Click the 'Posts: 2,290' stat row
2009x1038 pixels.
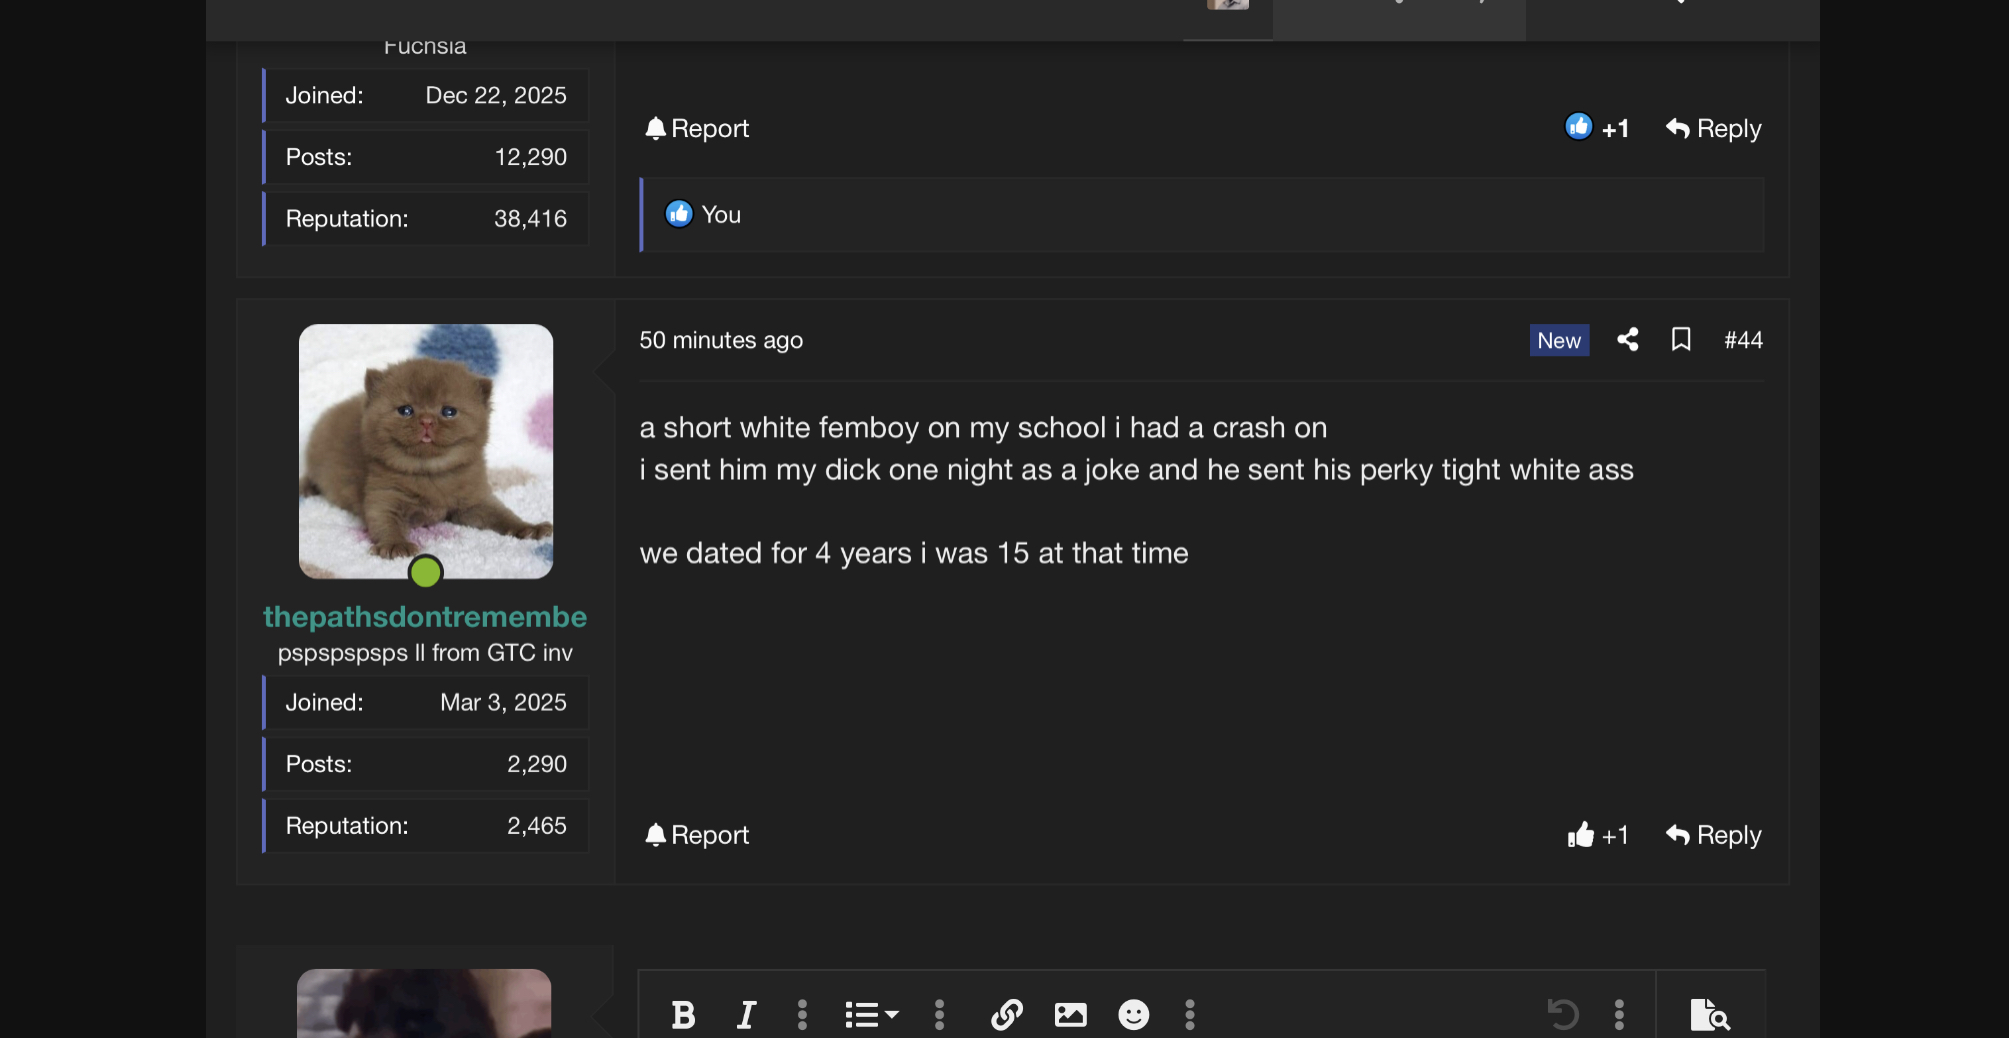[x=426, y=765]
